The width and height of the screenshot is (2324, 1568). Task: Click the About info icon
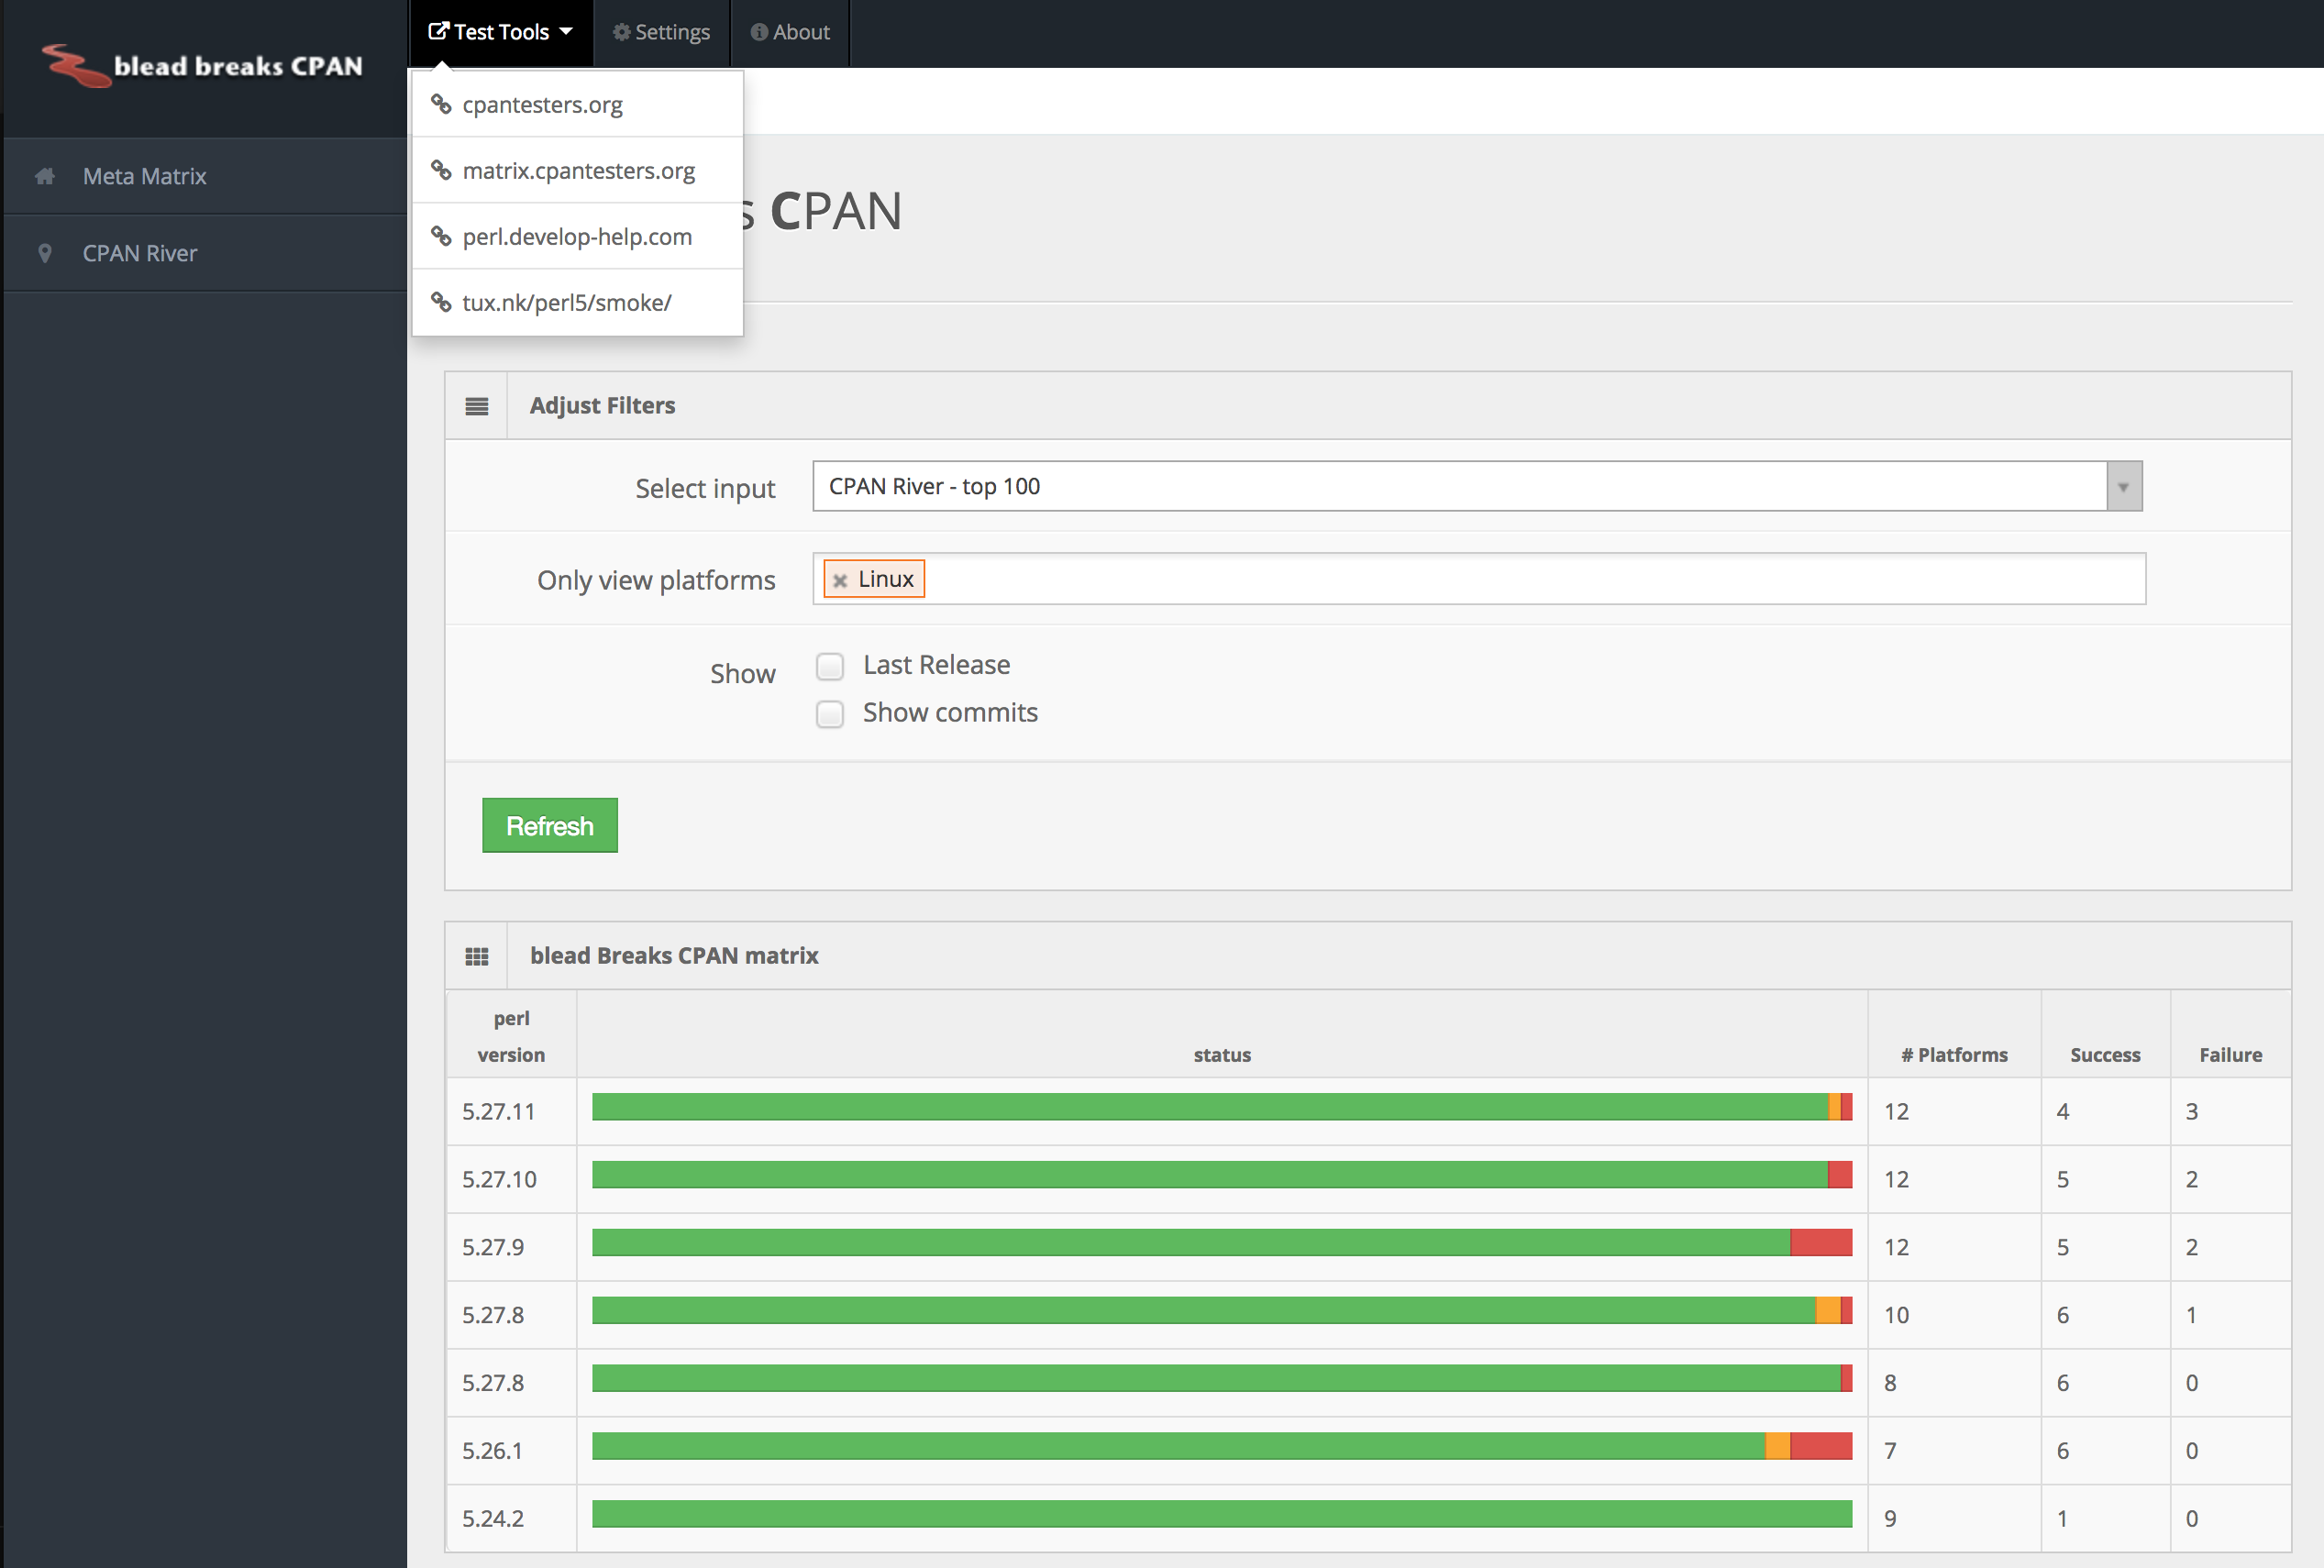point(759,32)
